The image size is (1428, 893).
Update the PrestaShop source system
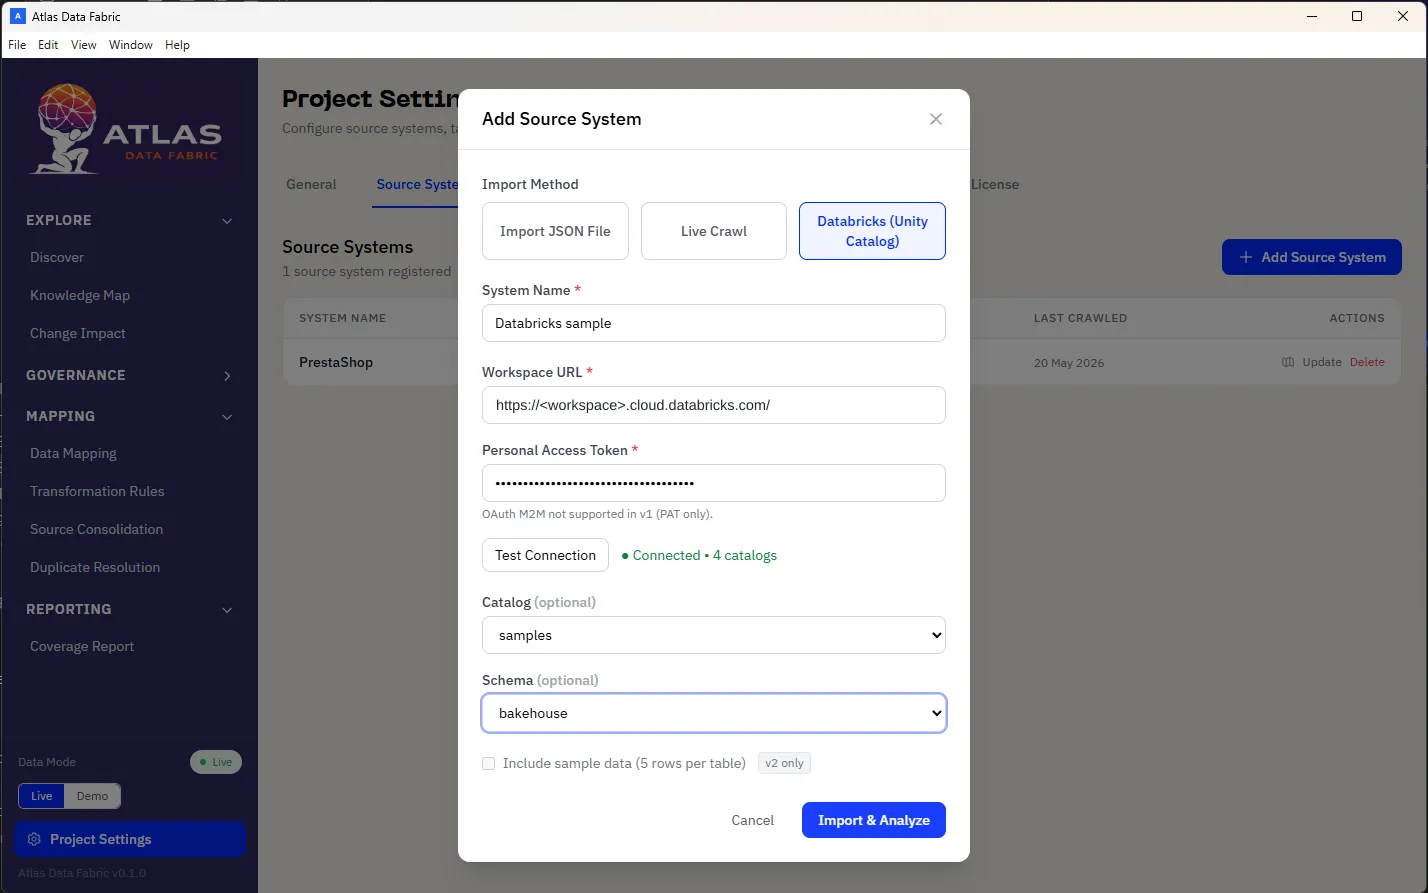(1322, 362)
